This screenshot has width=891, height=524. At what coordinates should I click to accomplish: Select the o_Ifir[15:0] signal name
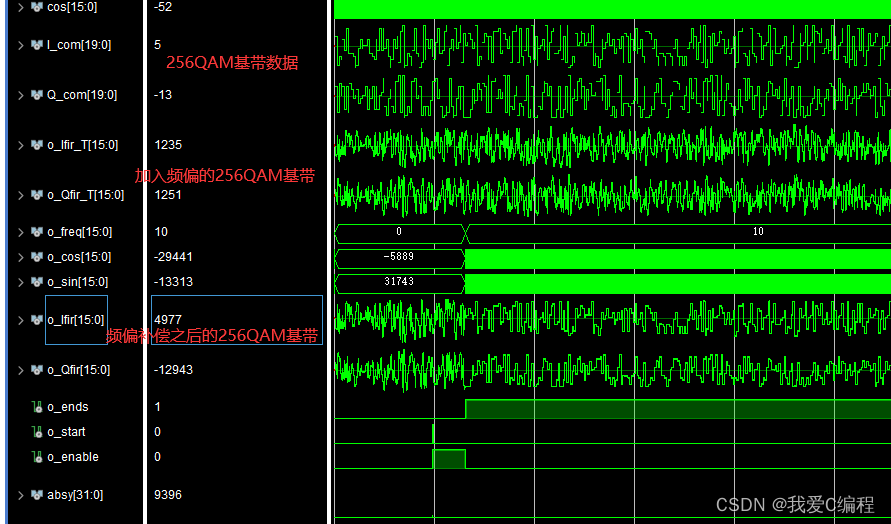(x=76, y=320)
